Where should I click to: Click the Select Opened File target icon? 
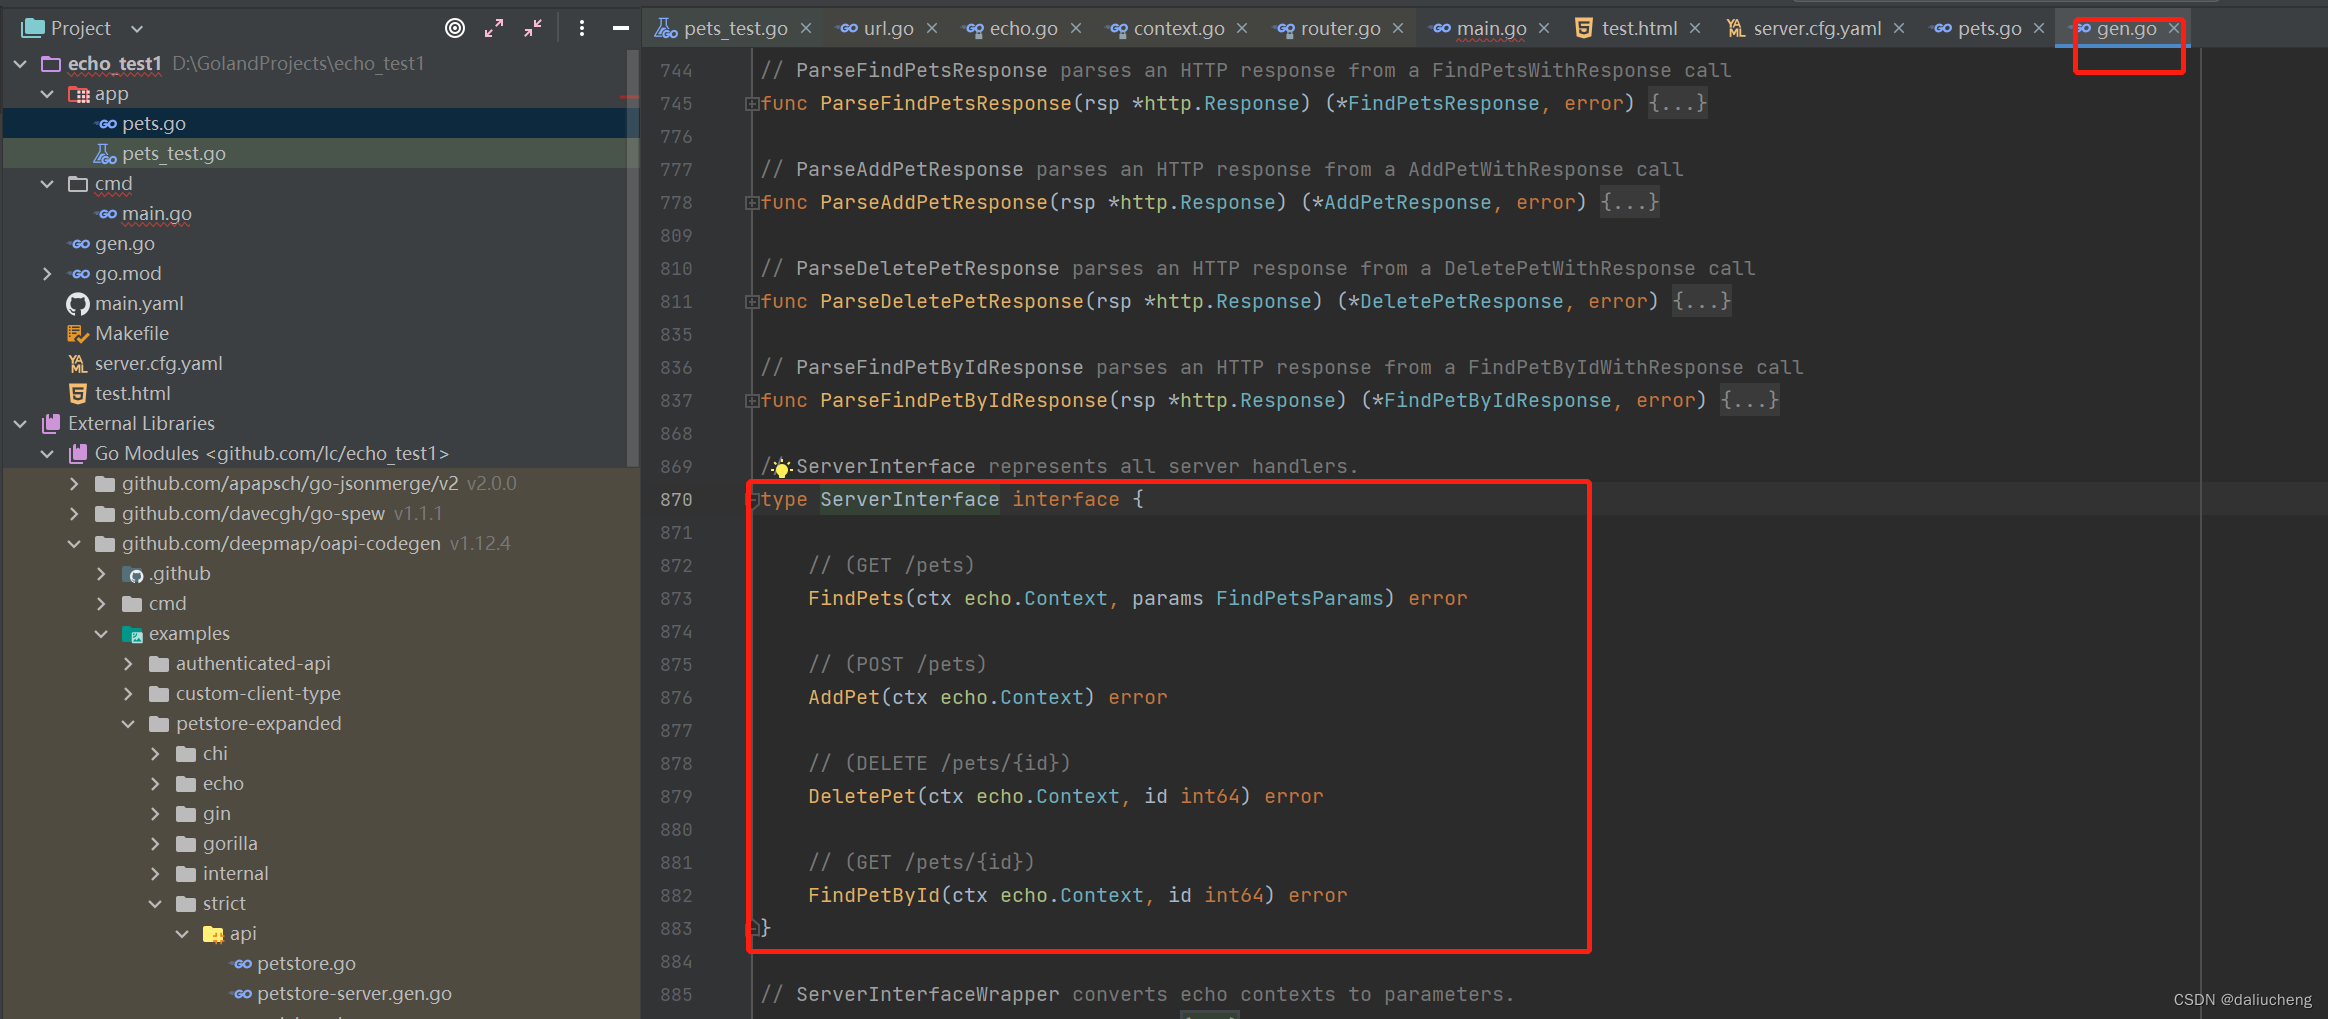(455, 28)
